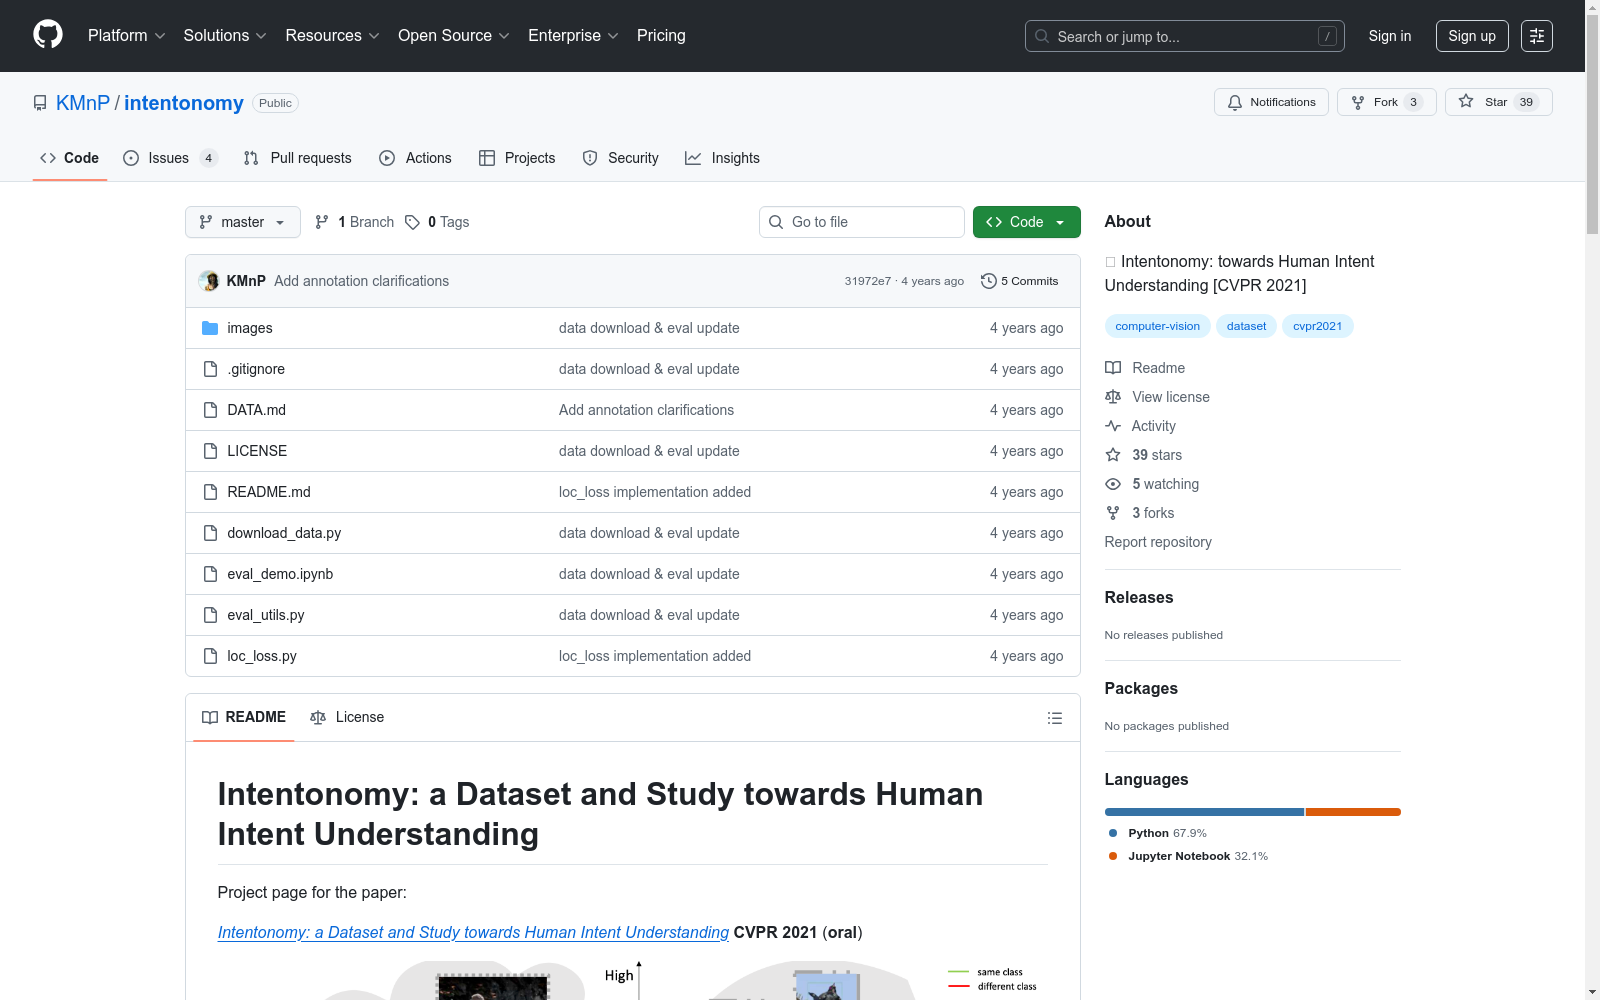Click the Go to file input
The height and width of the screenshot is (1000, 1600).
pos(862,222)
